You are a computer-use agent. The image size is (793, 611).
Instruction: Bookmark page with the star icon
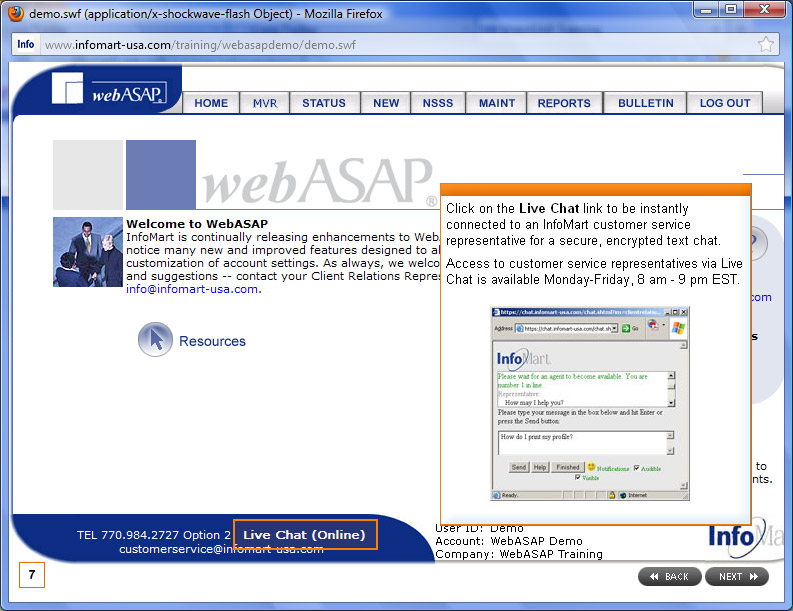coord(766,45)
